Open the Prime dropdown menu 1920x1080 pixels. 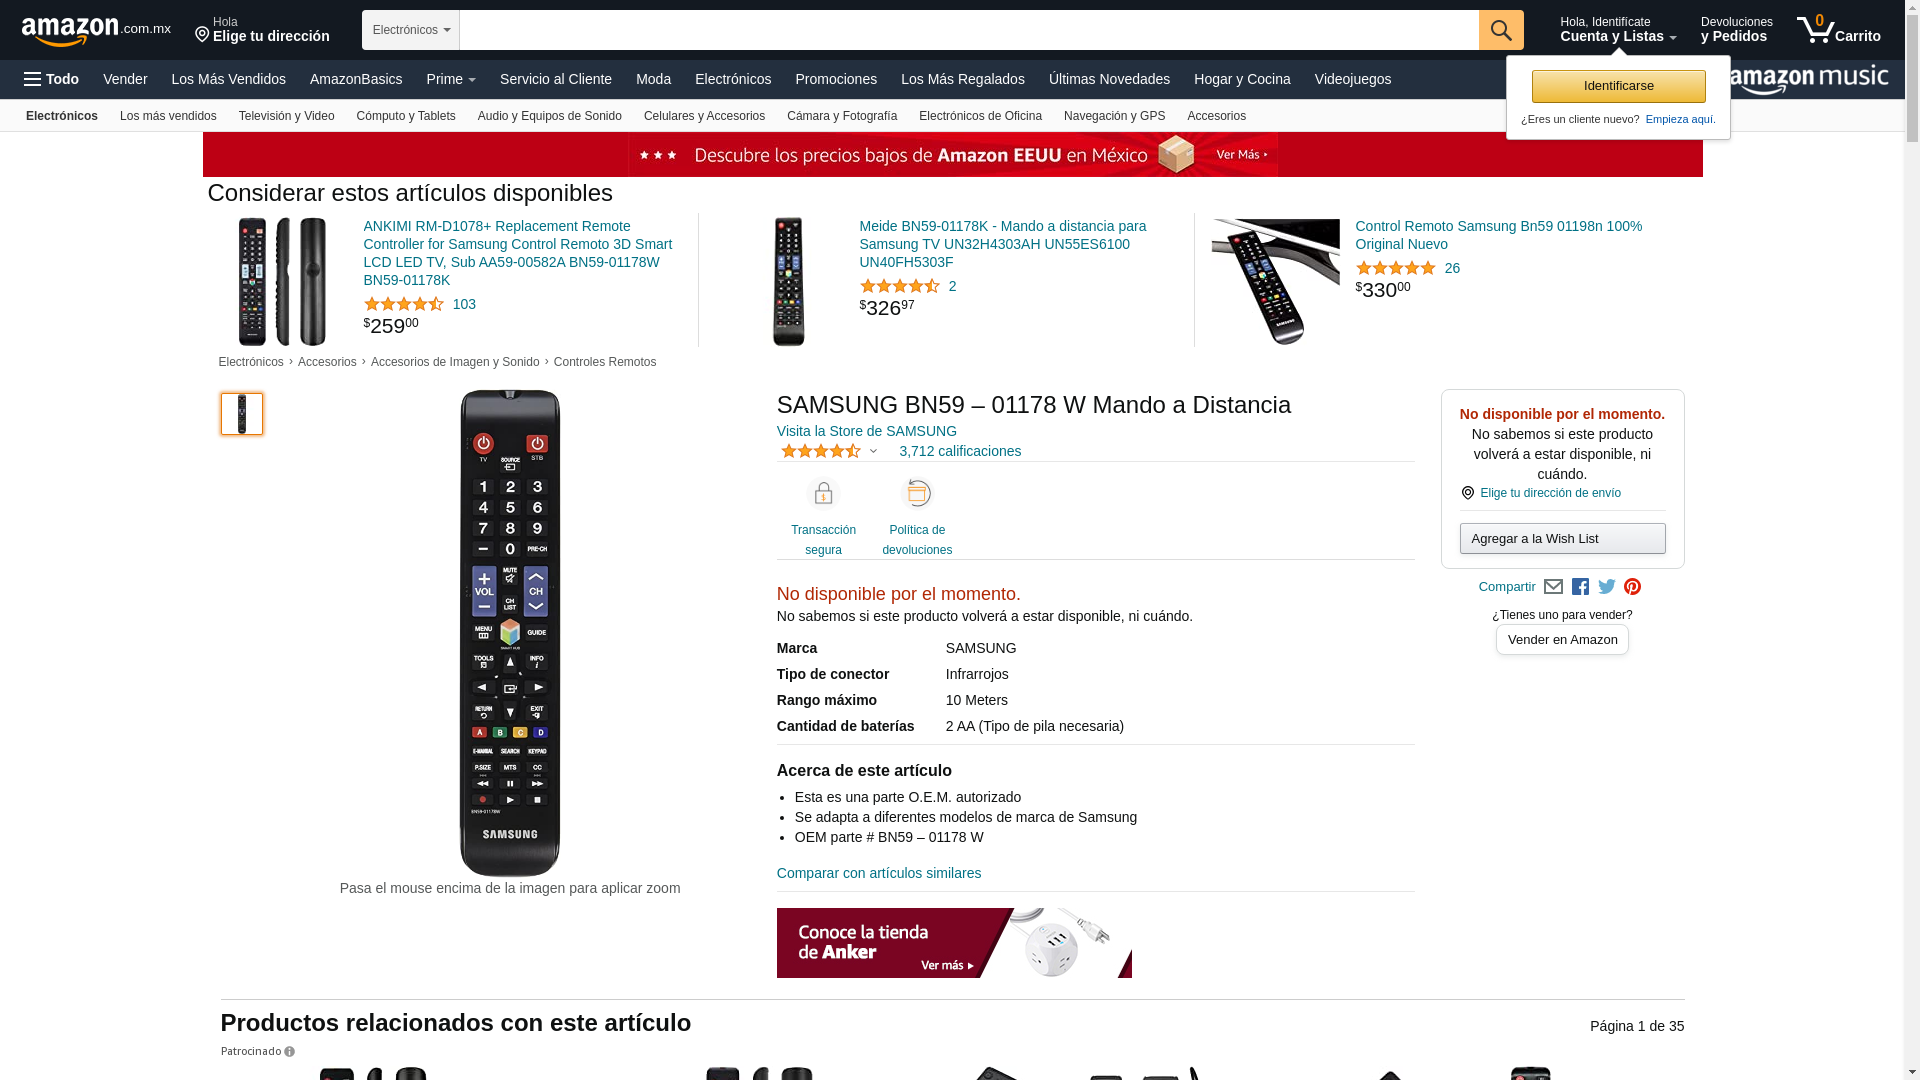[x=451, y=79]
